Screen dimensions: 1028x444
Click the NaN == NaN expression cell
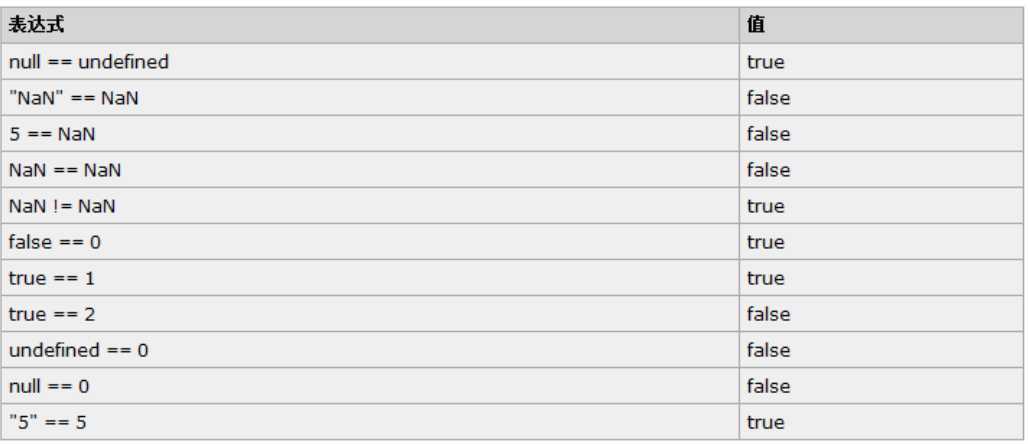coord(370,170)
